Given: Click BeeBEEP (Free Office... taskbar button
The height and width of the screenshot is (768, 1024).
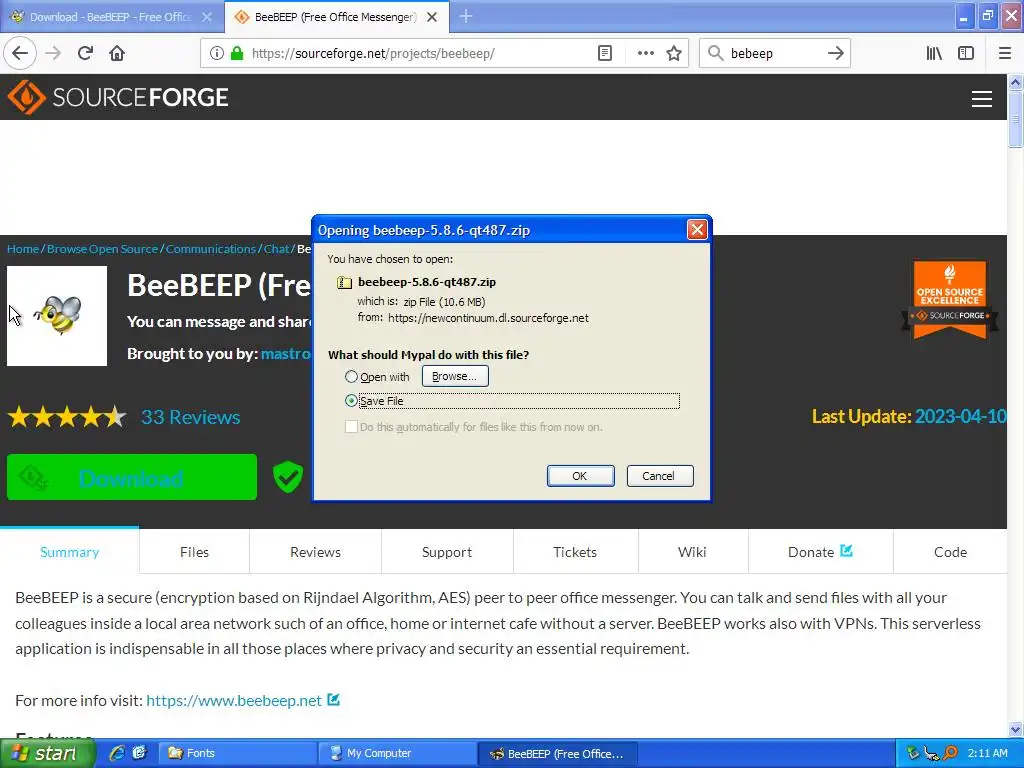Looking at the screenshot, I should (x=560, y=753).
